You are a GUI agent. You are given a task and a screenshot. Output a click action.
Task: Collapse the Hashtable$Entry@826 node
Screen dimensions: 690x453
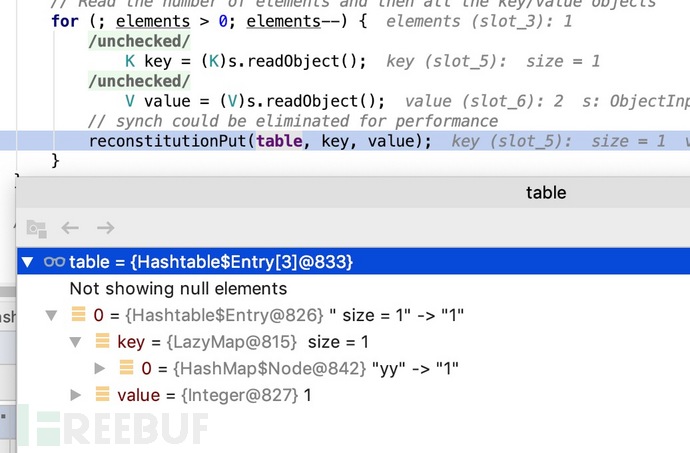point(51,315)
